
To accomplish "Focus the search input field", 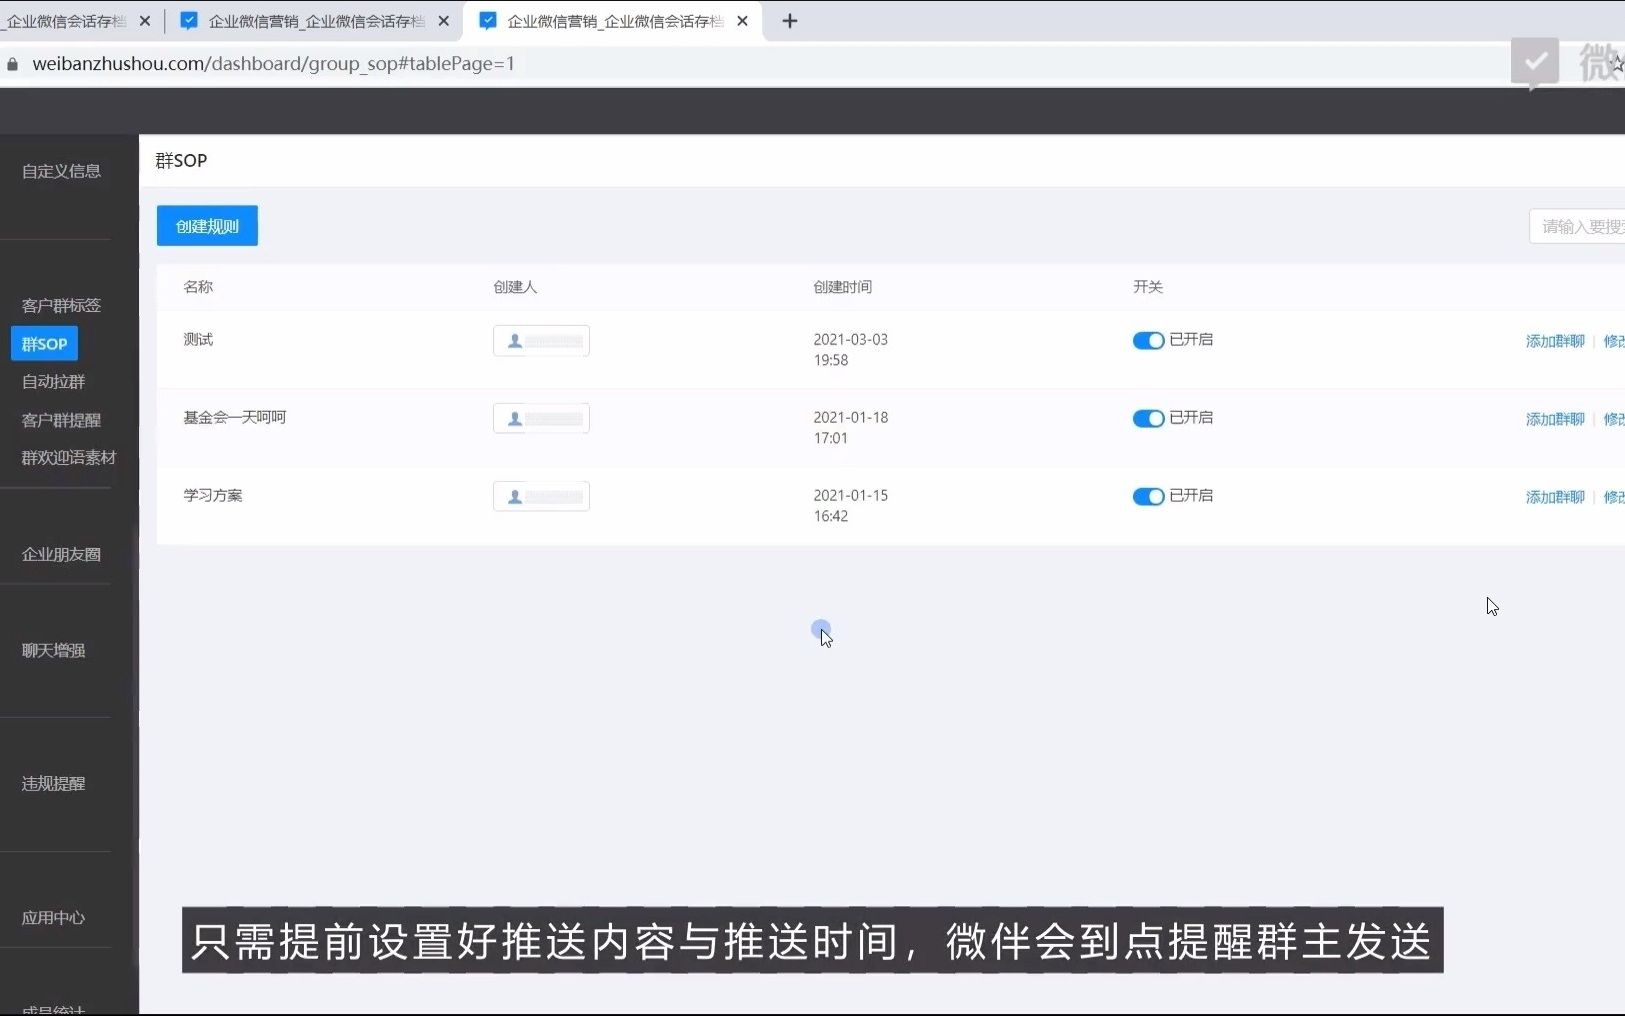I will click(x=1578, y=226).
